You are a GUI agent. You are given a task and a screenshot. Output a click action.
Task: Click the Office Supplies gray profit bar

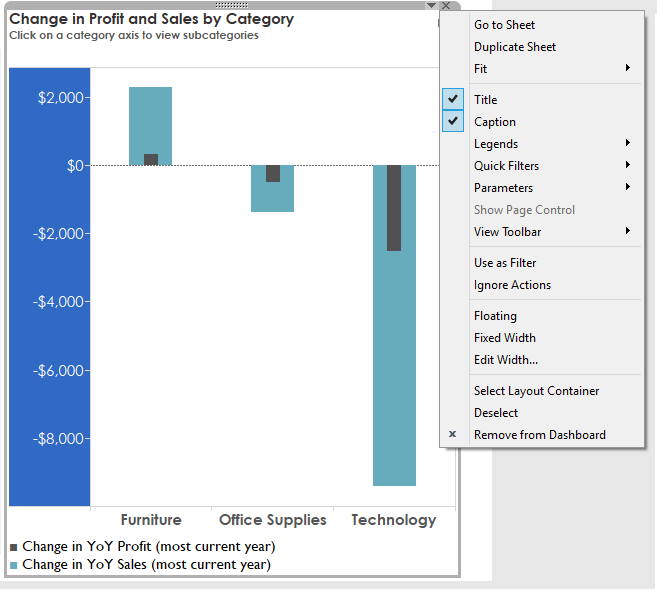tap(273, 174)
